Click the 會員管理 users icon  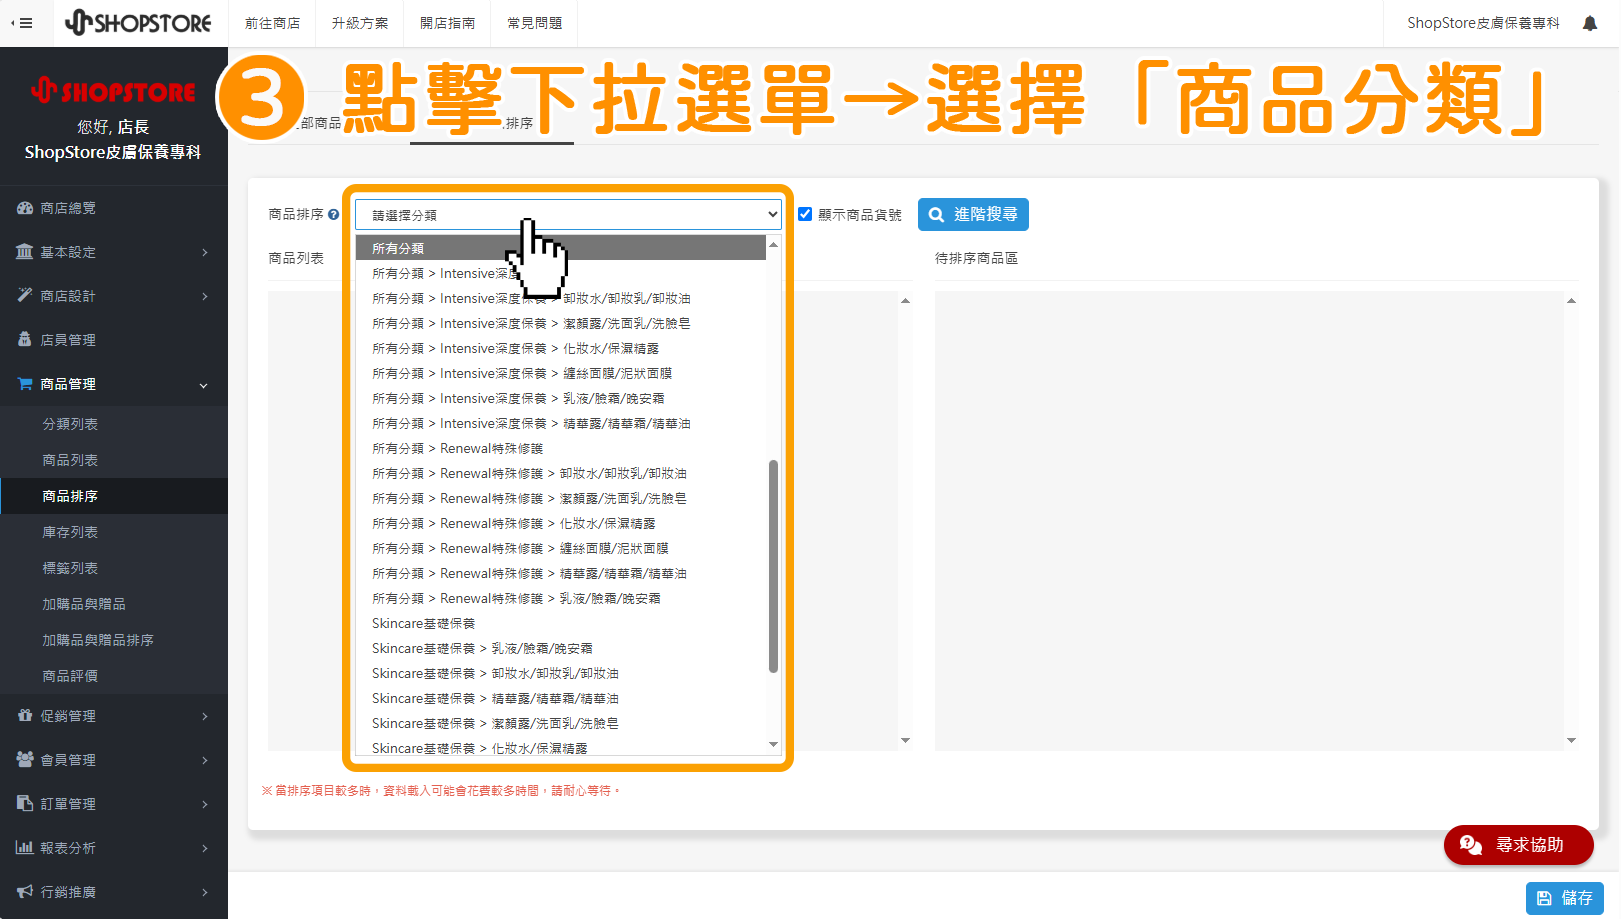coord(25,760)
